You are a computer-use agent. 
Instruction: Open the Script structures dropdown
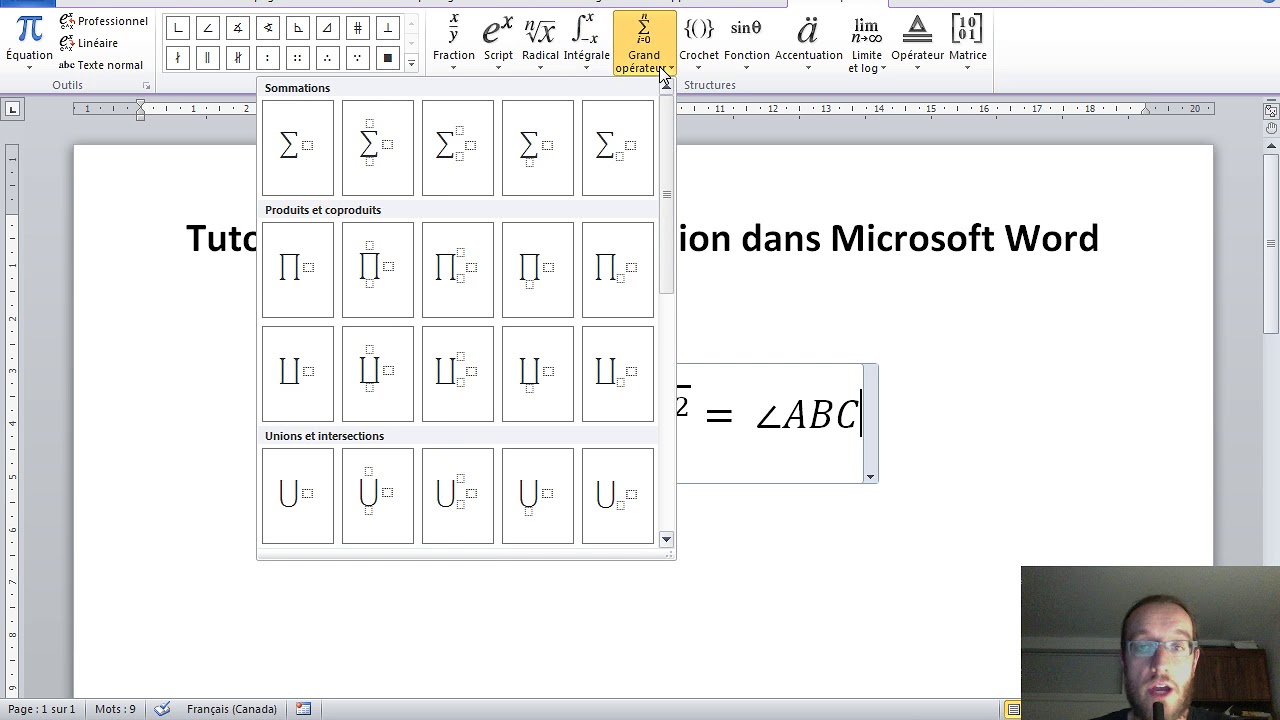point(498,44)
